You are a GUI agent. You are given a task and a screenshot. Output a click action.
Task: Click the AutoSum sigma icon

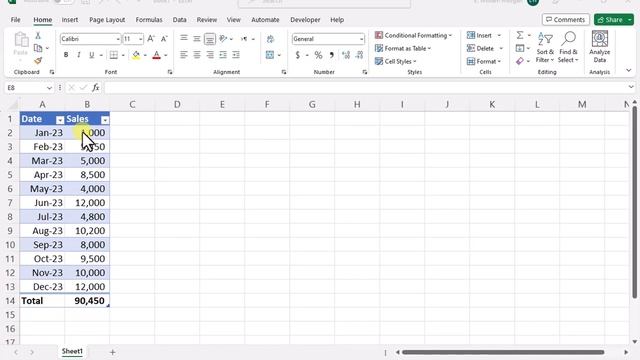(520, 36)
